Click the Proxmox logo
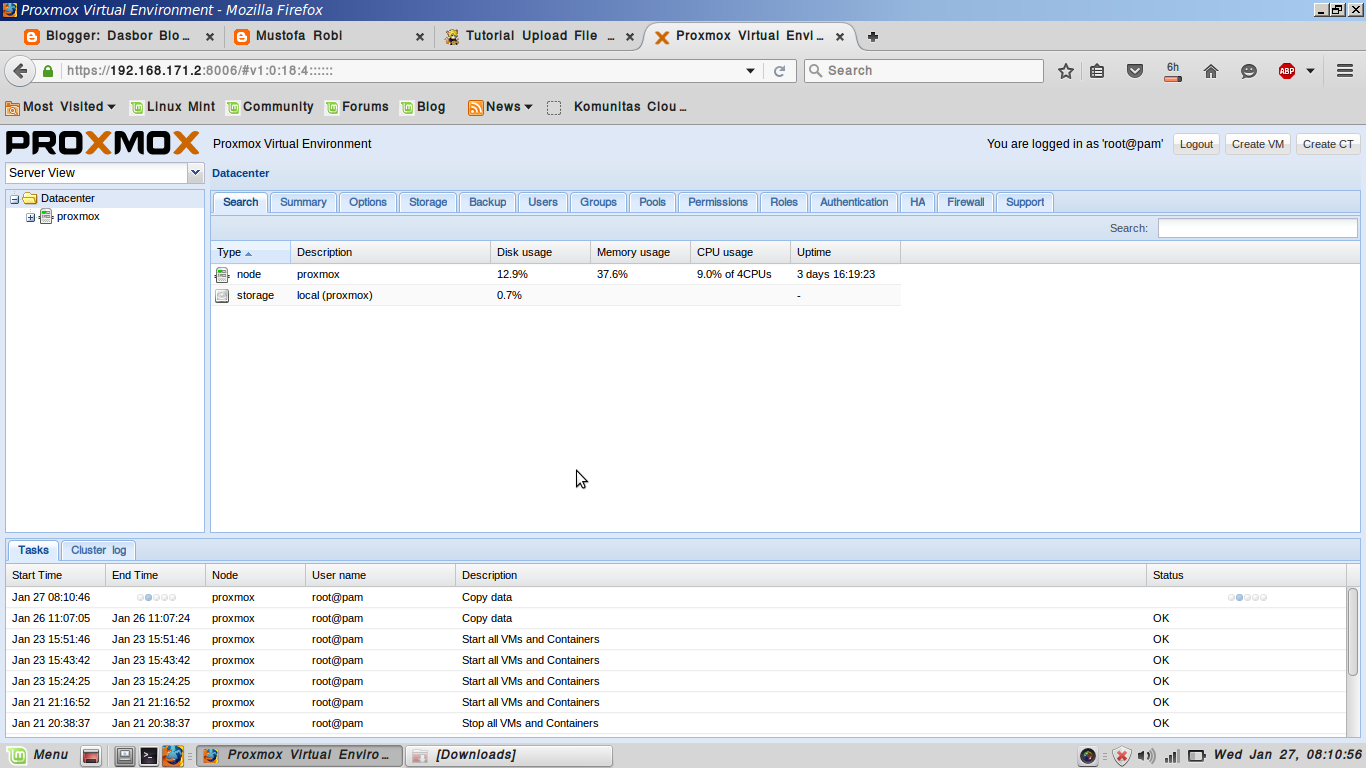This screenshot has height=768, width=1366. pos(103,143)
